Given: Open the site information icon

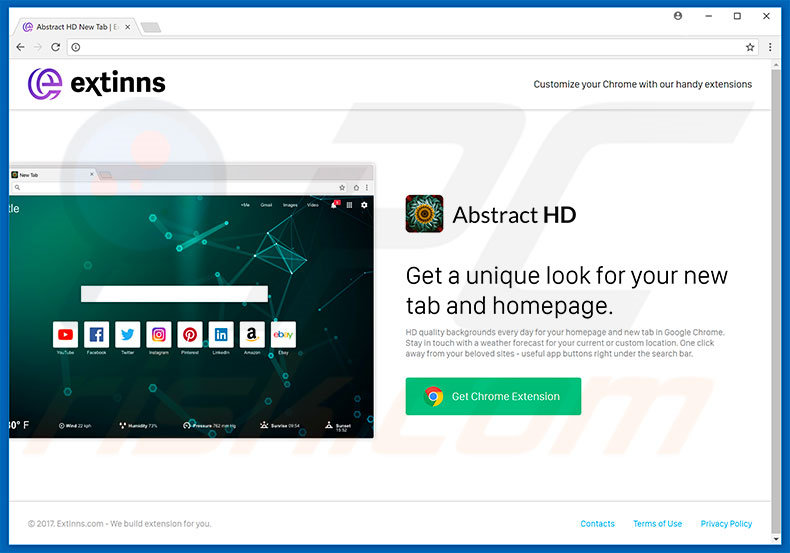Looking at the screenshot, I should click(76, 47).
